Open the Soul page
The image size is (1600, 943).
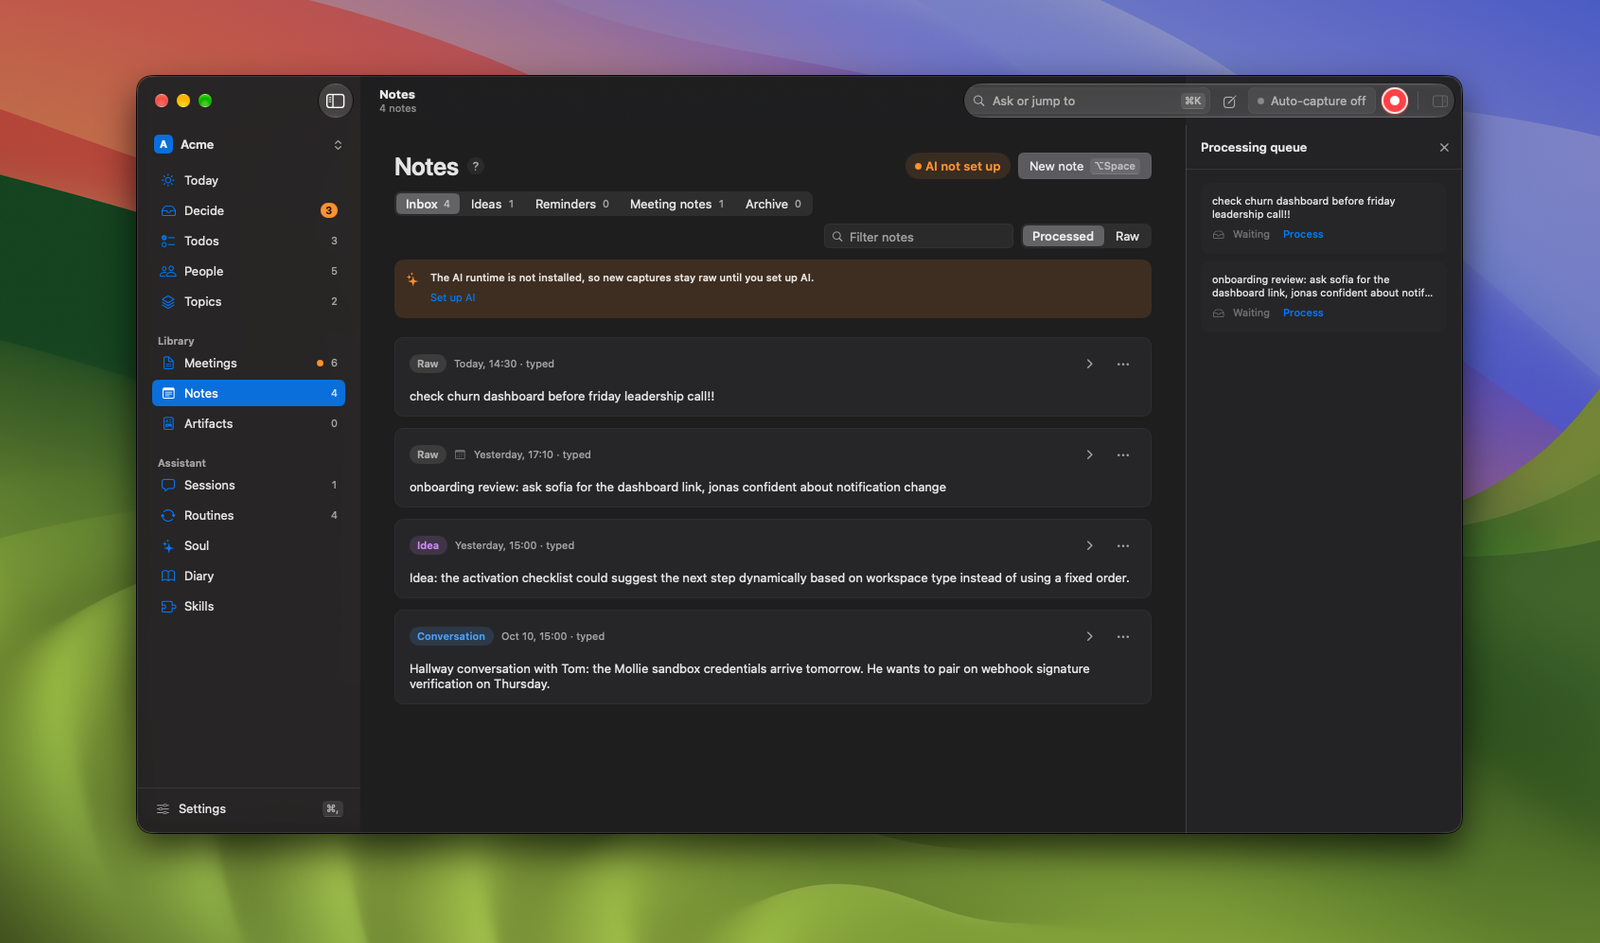pos(248,546)
